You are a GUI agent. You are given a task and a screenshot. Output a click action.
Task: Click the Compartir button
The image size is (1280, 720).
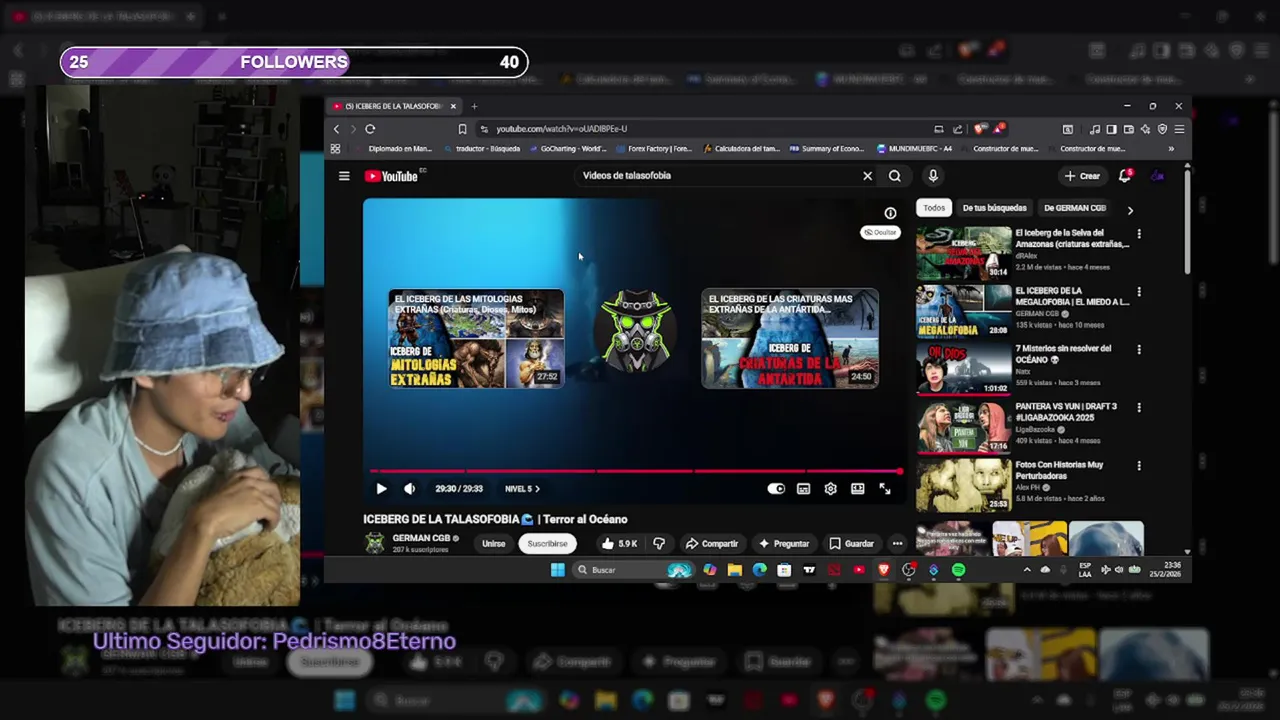tap(712, 544)
